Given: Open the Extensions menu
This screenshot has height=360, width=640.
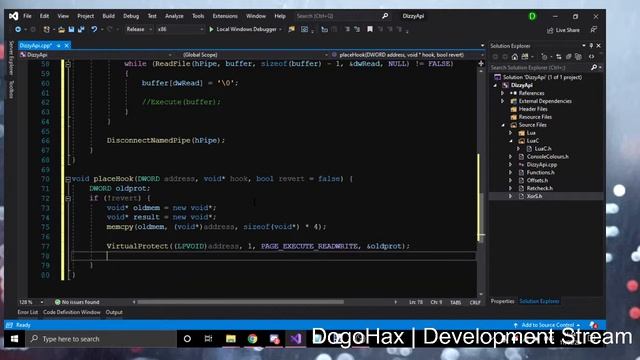Looking at the screenshot, I should (x=225, y=16).
